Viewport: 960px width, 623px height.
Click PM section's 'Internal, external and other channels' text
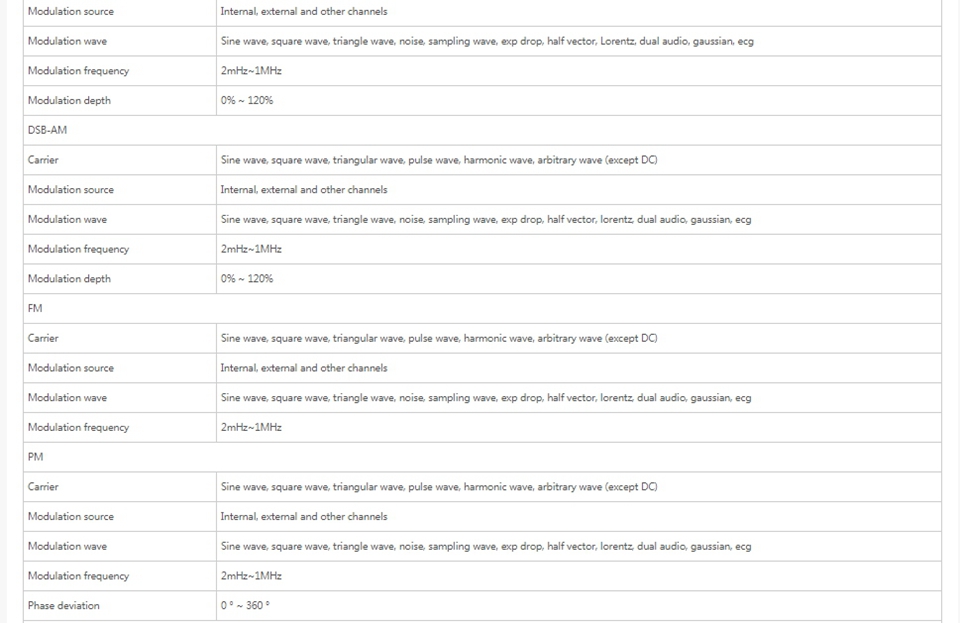304,517
